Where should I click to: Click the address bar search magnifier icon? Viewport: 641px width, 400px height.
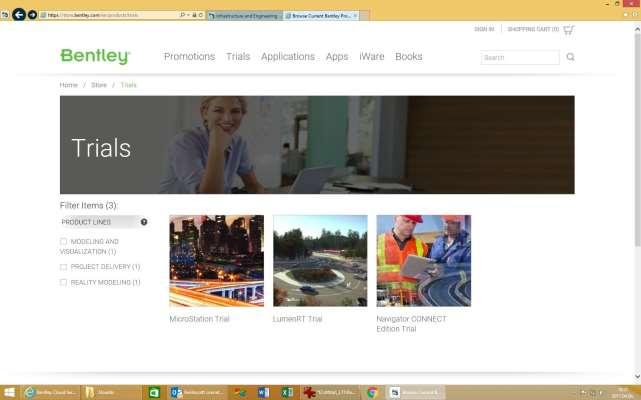pos(182,15)
